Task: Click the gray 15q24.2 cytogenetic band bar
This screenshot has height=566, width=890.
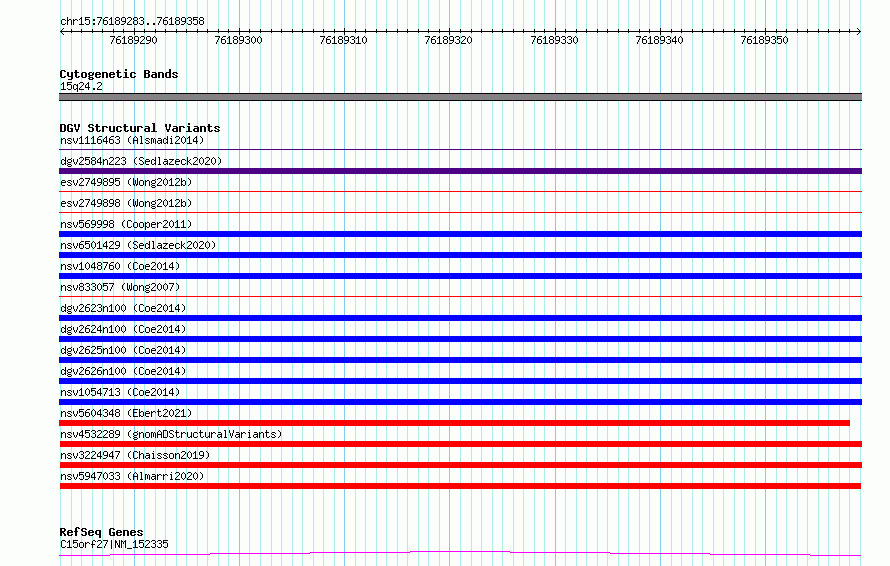Action: tap(460, 97)
